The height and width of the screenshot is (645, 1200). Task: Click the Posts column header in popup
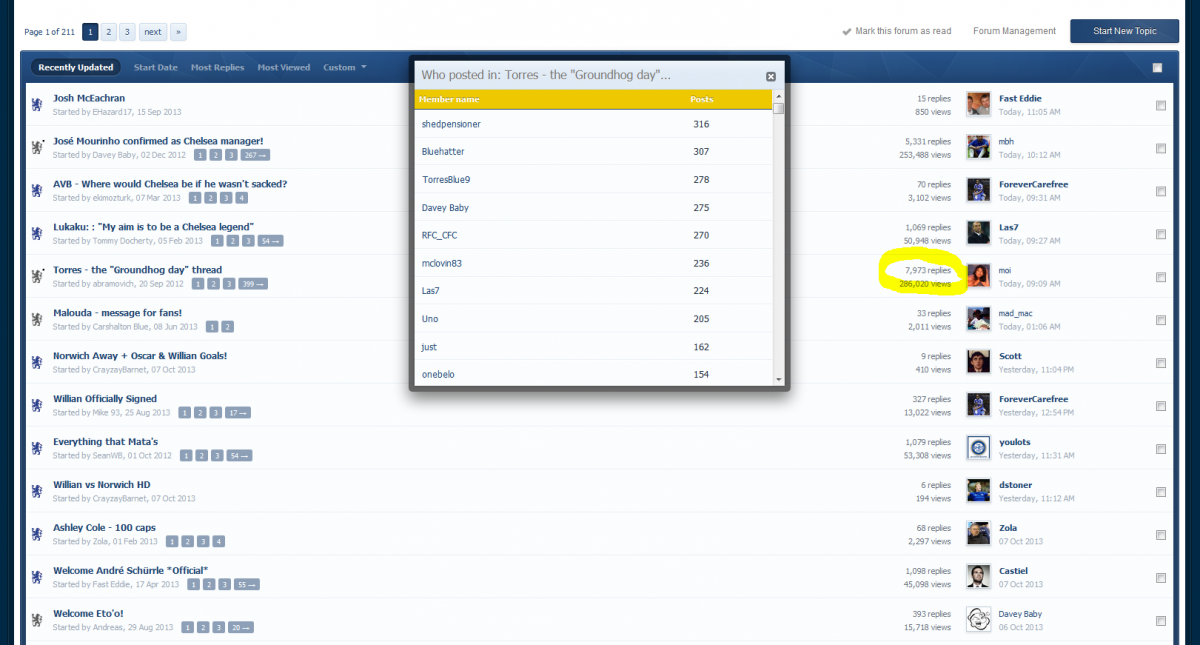(x=702, y=99)
